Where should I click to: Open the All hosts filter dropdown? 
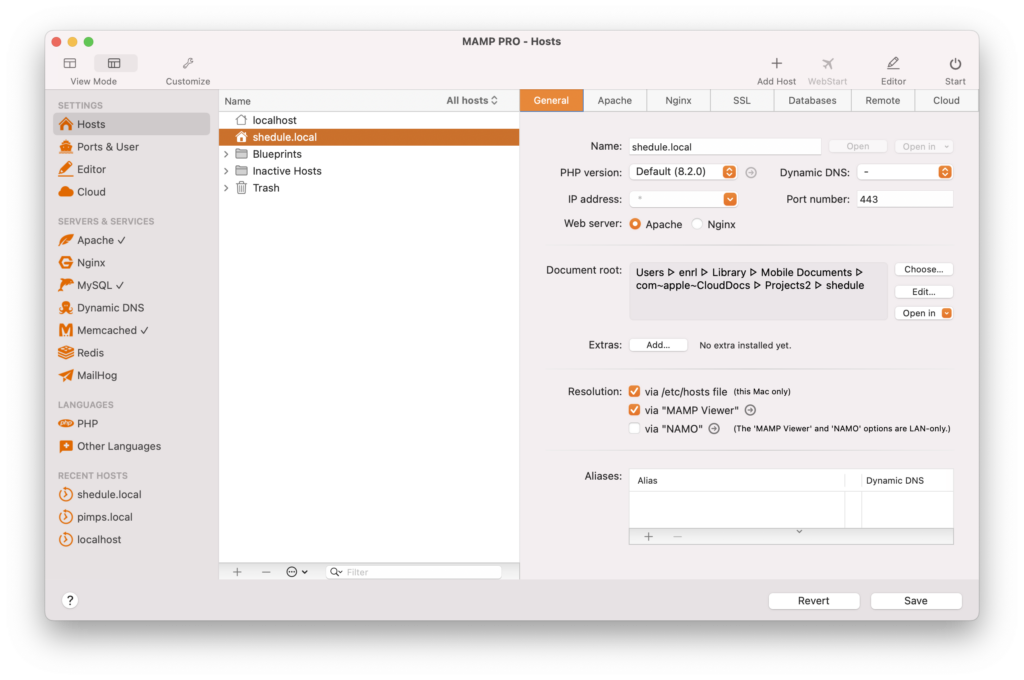pyautogui.click(x=472, y=101)
